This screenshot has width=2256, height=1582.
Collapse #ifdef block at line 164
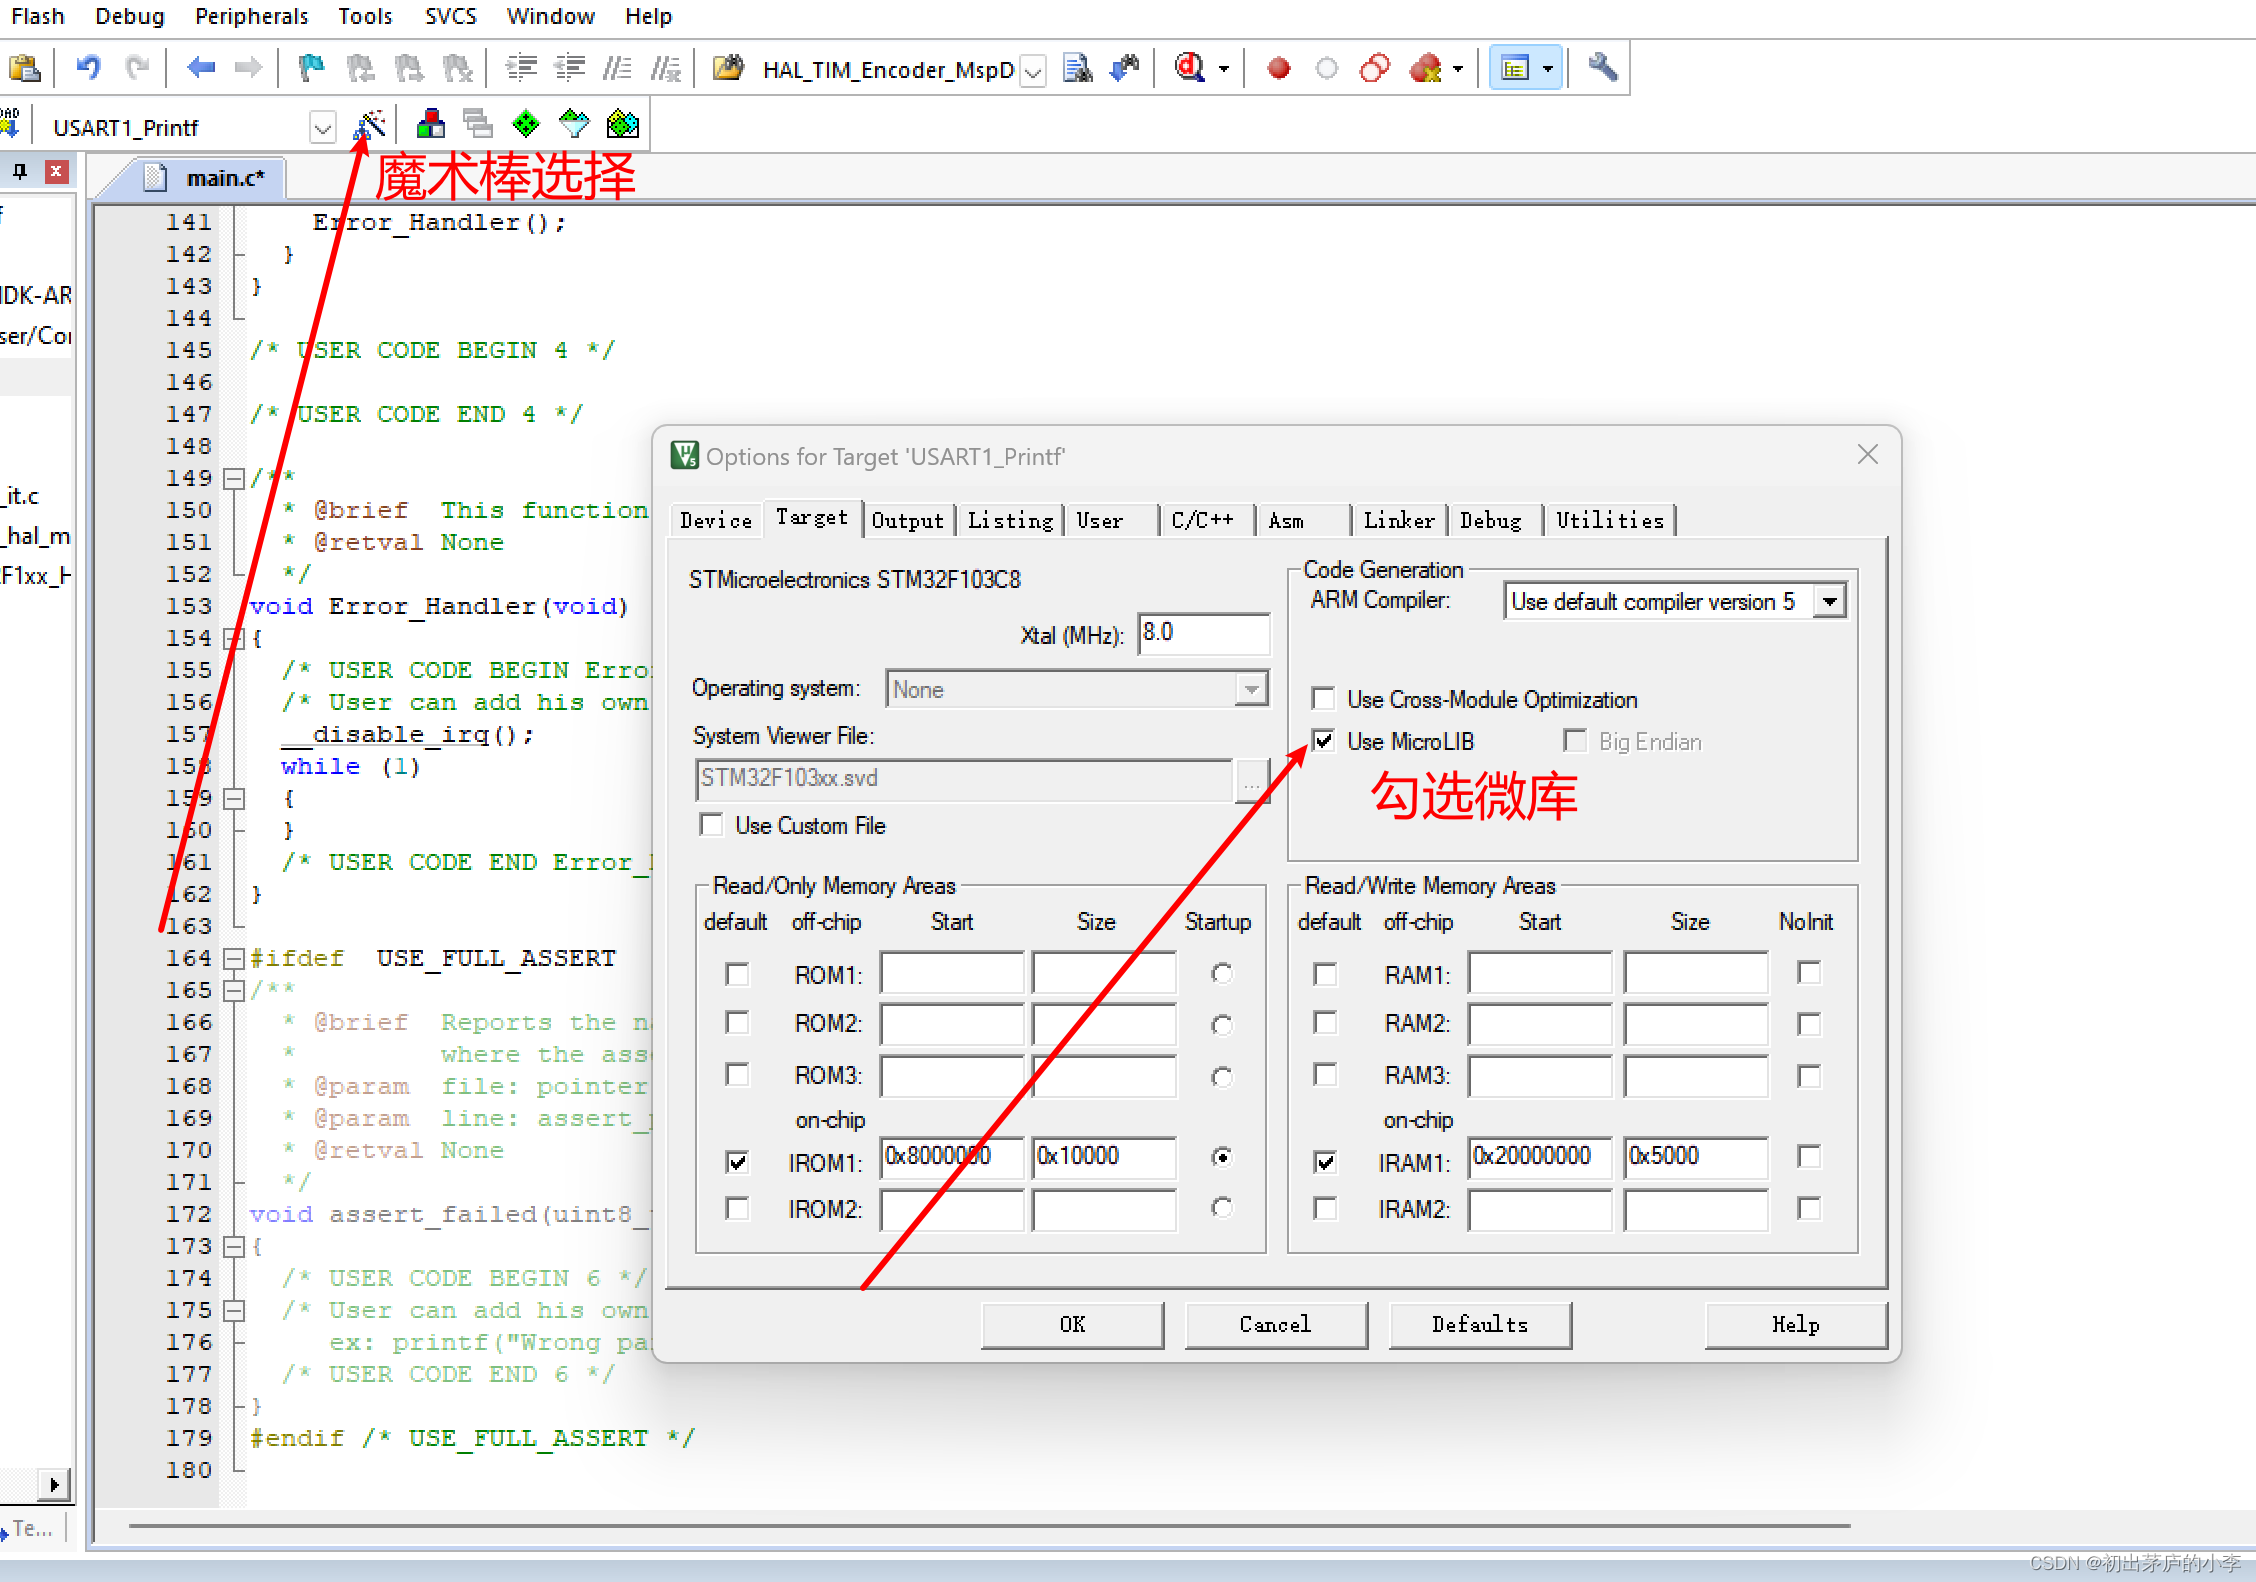pos(233,958)
